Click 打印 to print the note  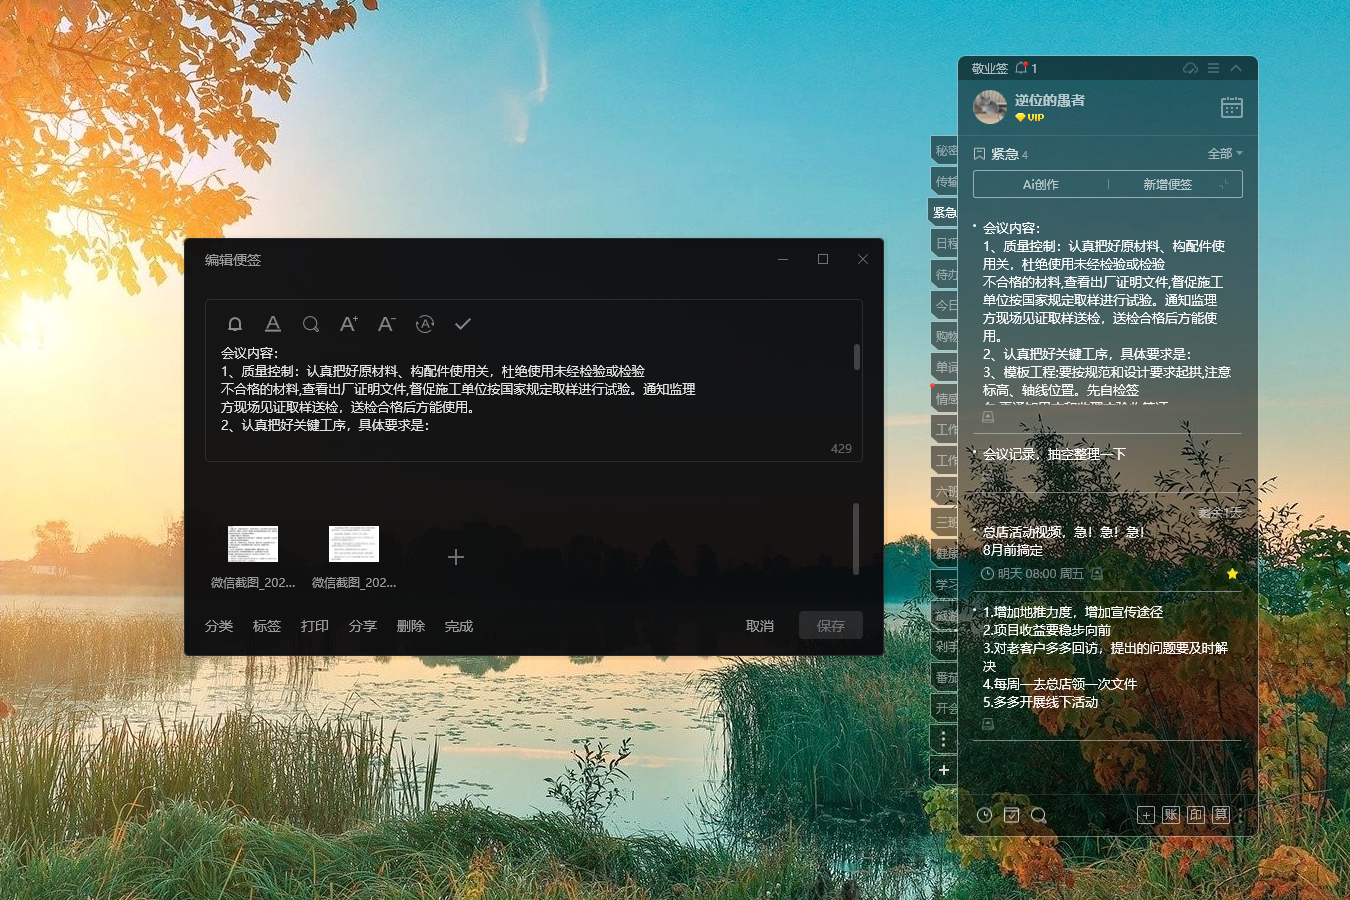pos(315,626)
